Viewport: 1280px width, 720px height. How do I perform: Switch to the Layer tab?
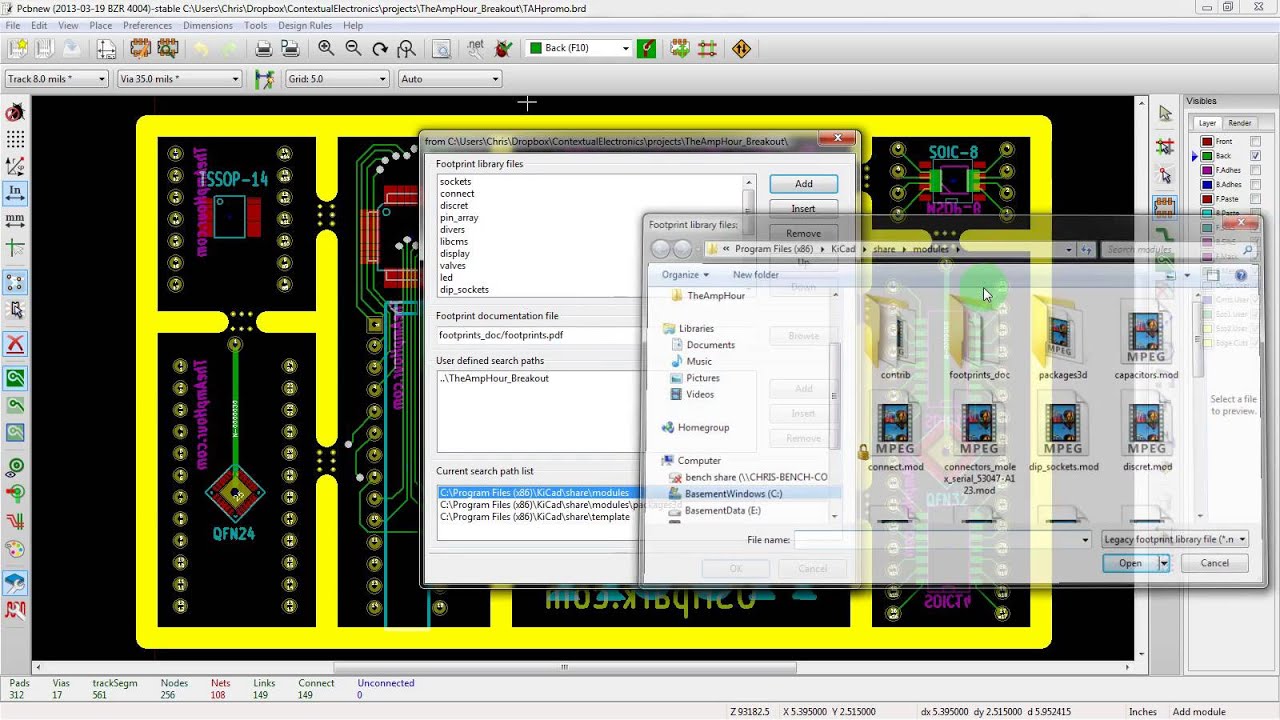(1207, 123)
